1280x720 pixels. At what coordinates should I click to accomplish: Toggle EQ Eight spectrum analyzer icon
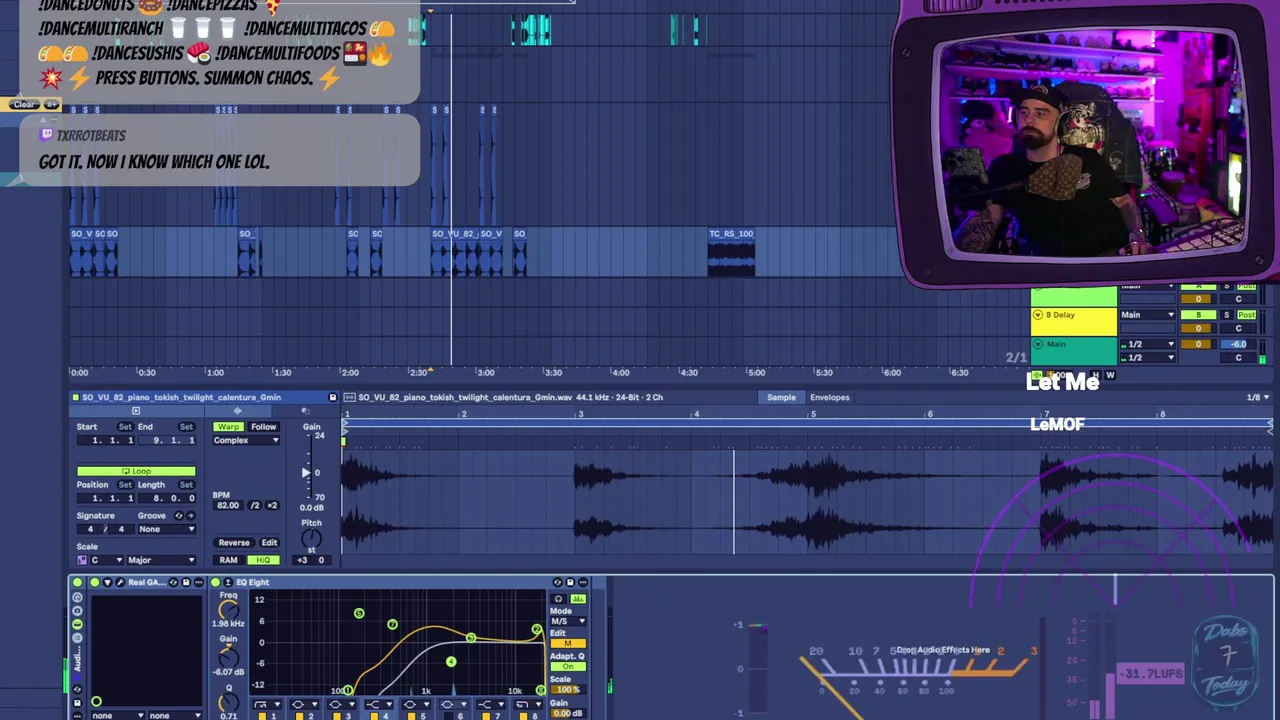pyautogui.click(x=577, y=599)
